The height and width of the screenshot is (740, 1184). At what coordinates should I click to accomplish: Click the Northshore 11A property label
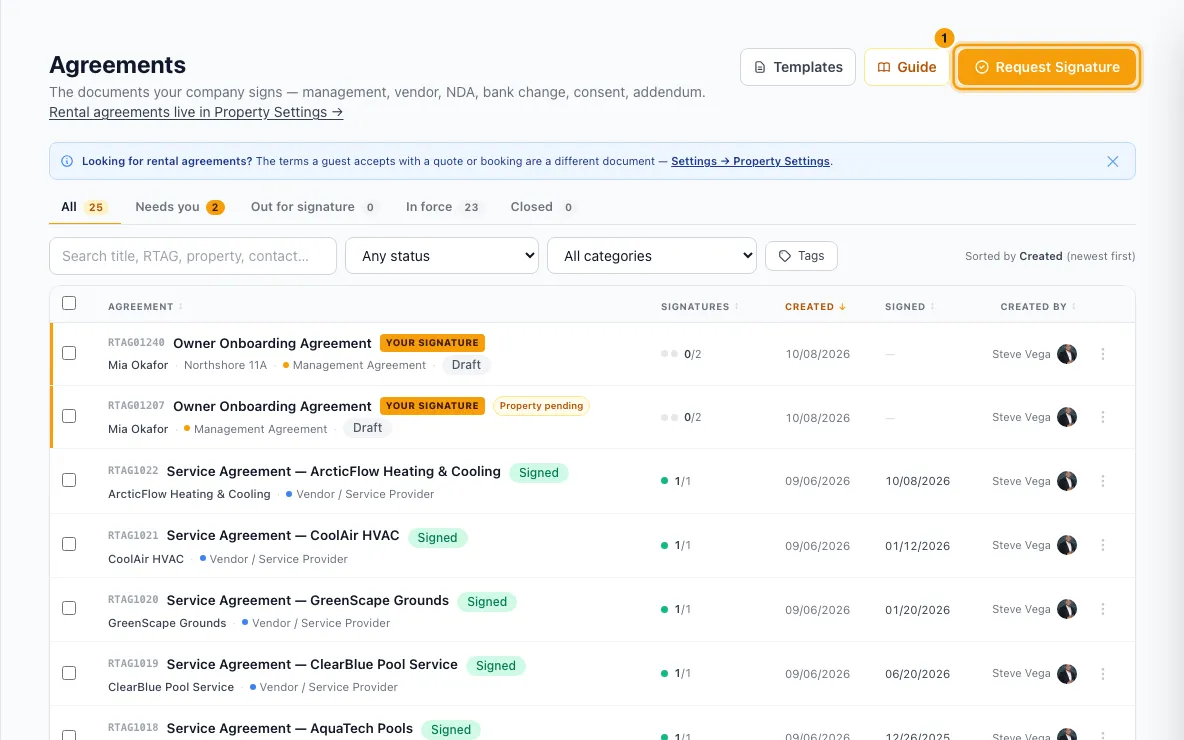(x=225, y=365)
